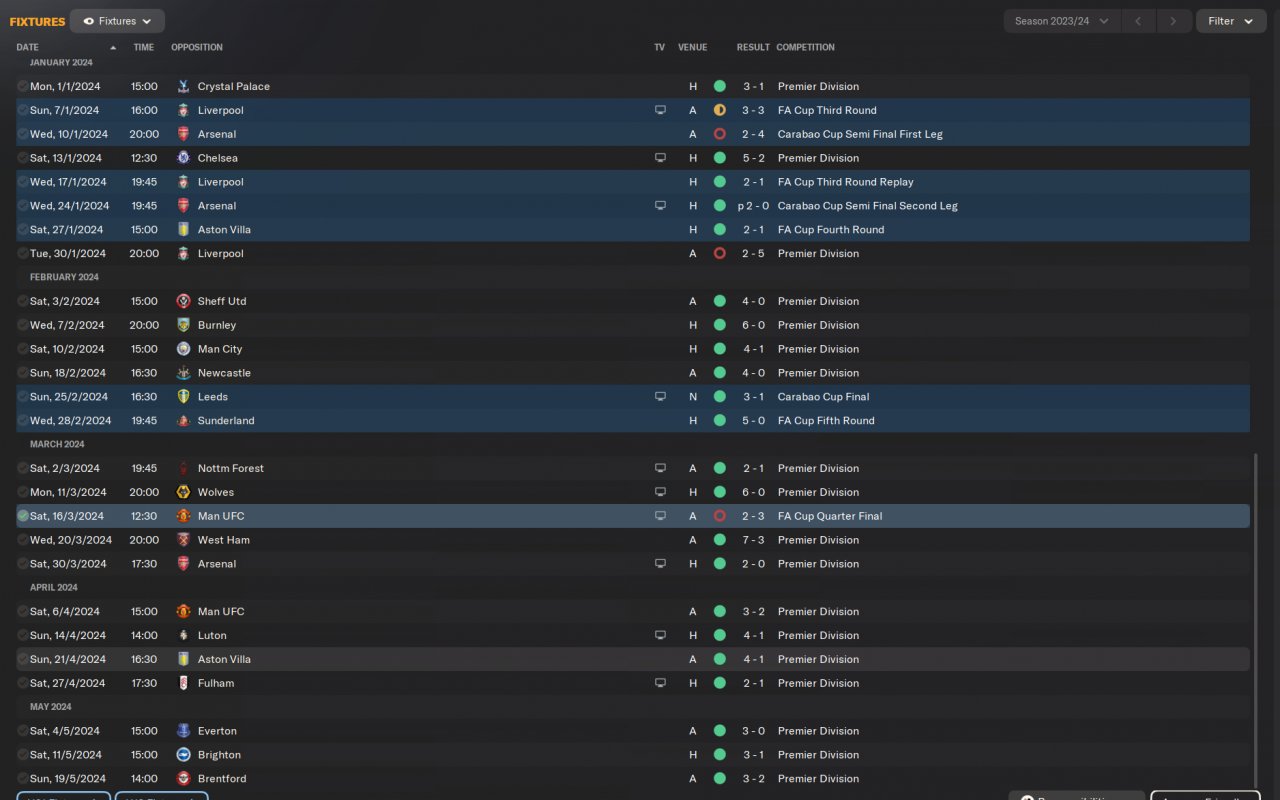Click the red loss indicator for Man UFC FA Cup
Screen dimensions: 1280x800
719,516
